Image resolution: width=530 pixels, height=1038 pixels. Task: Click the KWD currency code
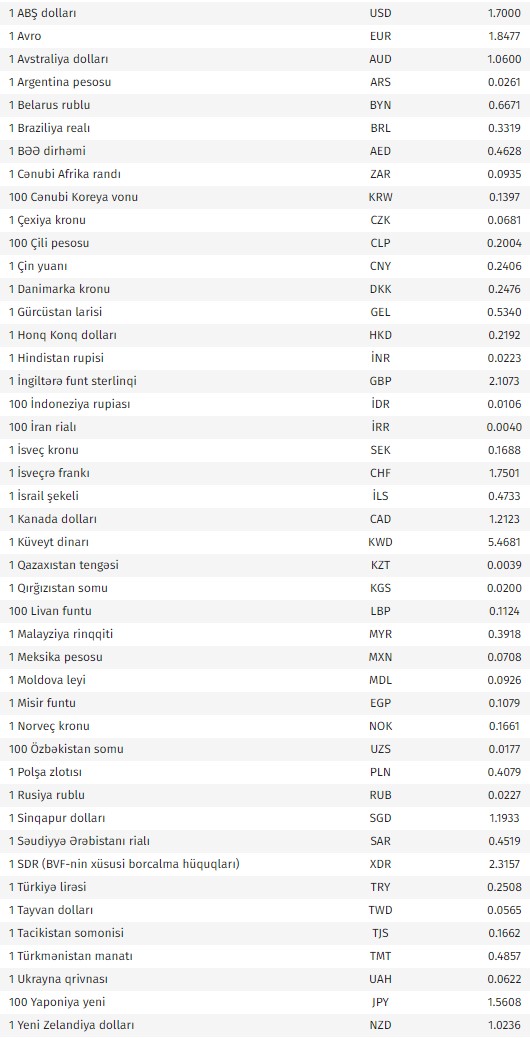380,542
